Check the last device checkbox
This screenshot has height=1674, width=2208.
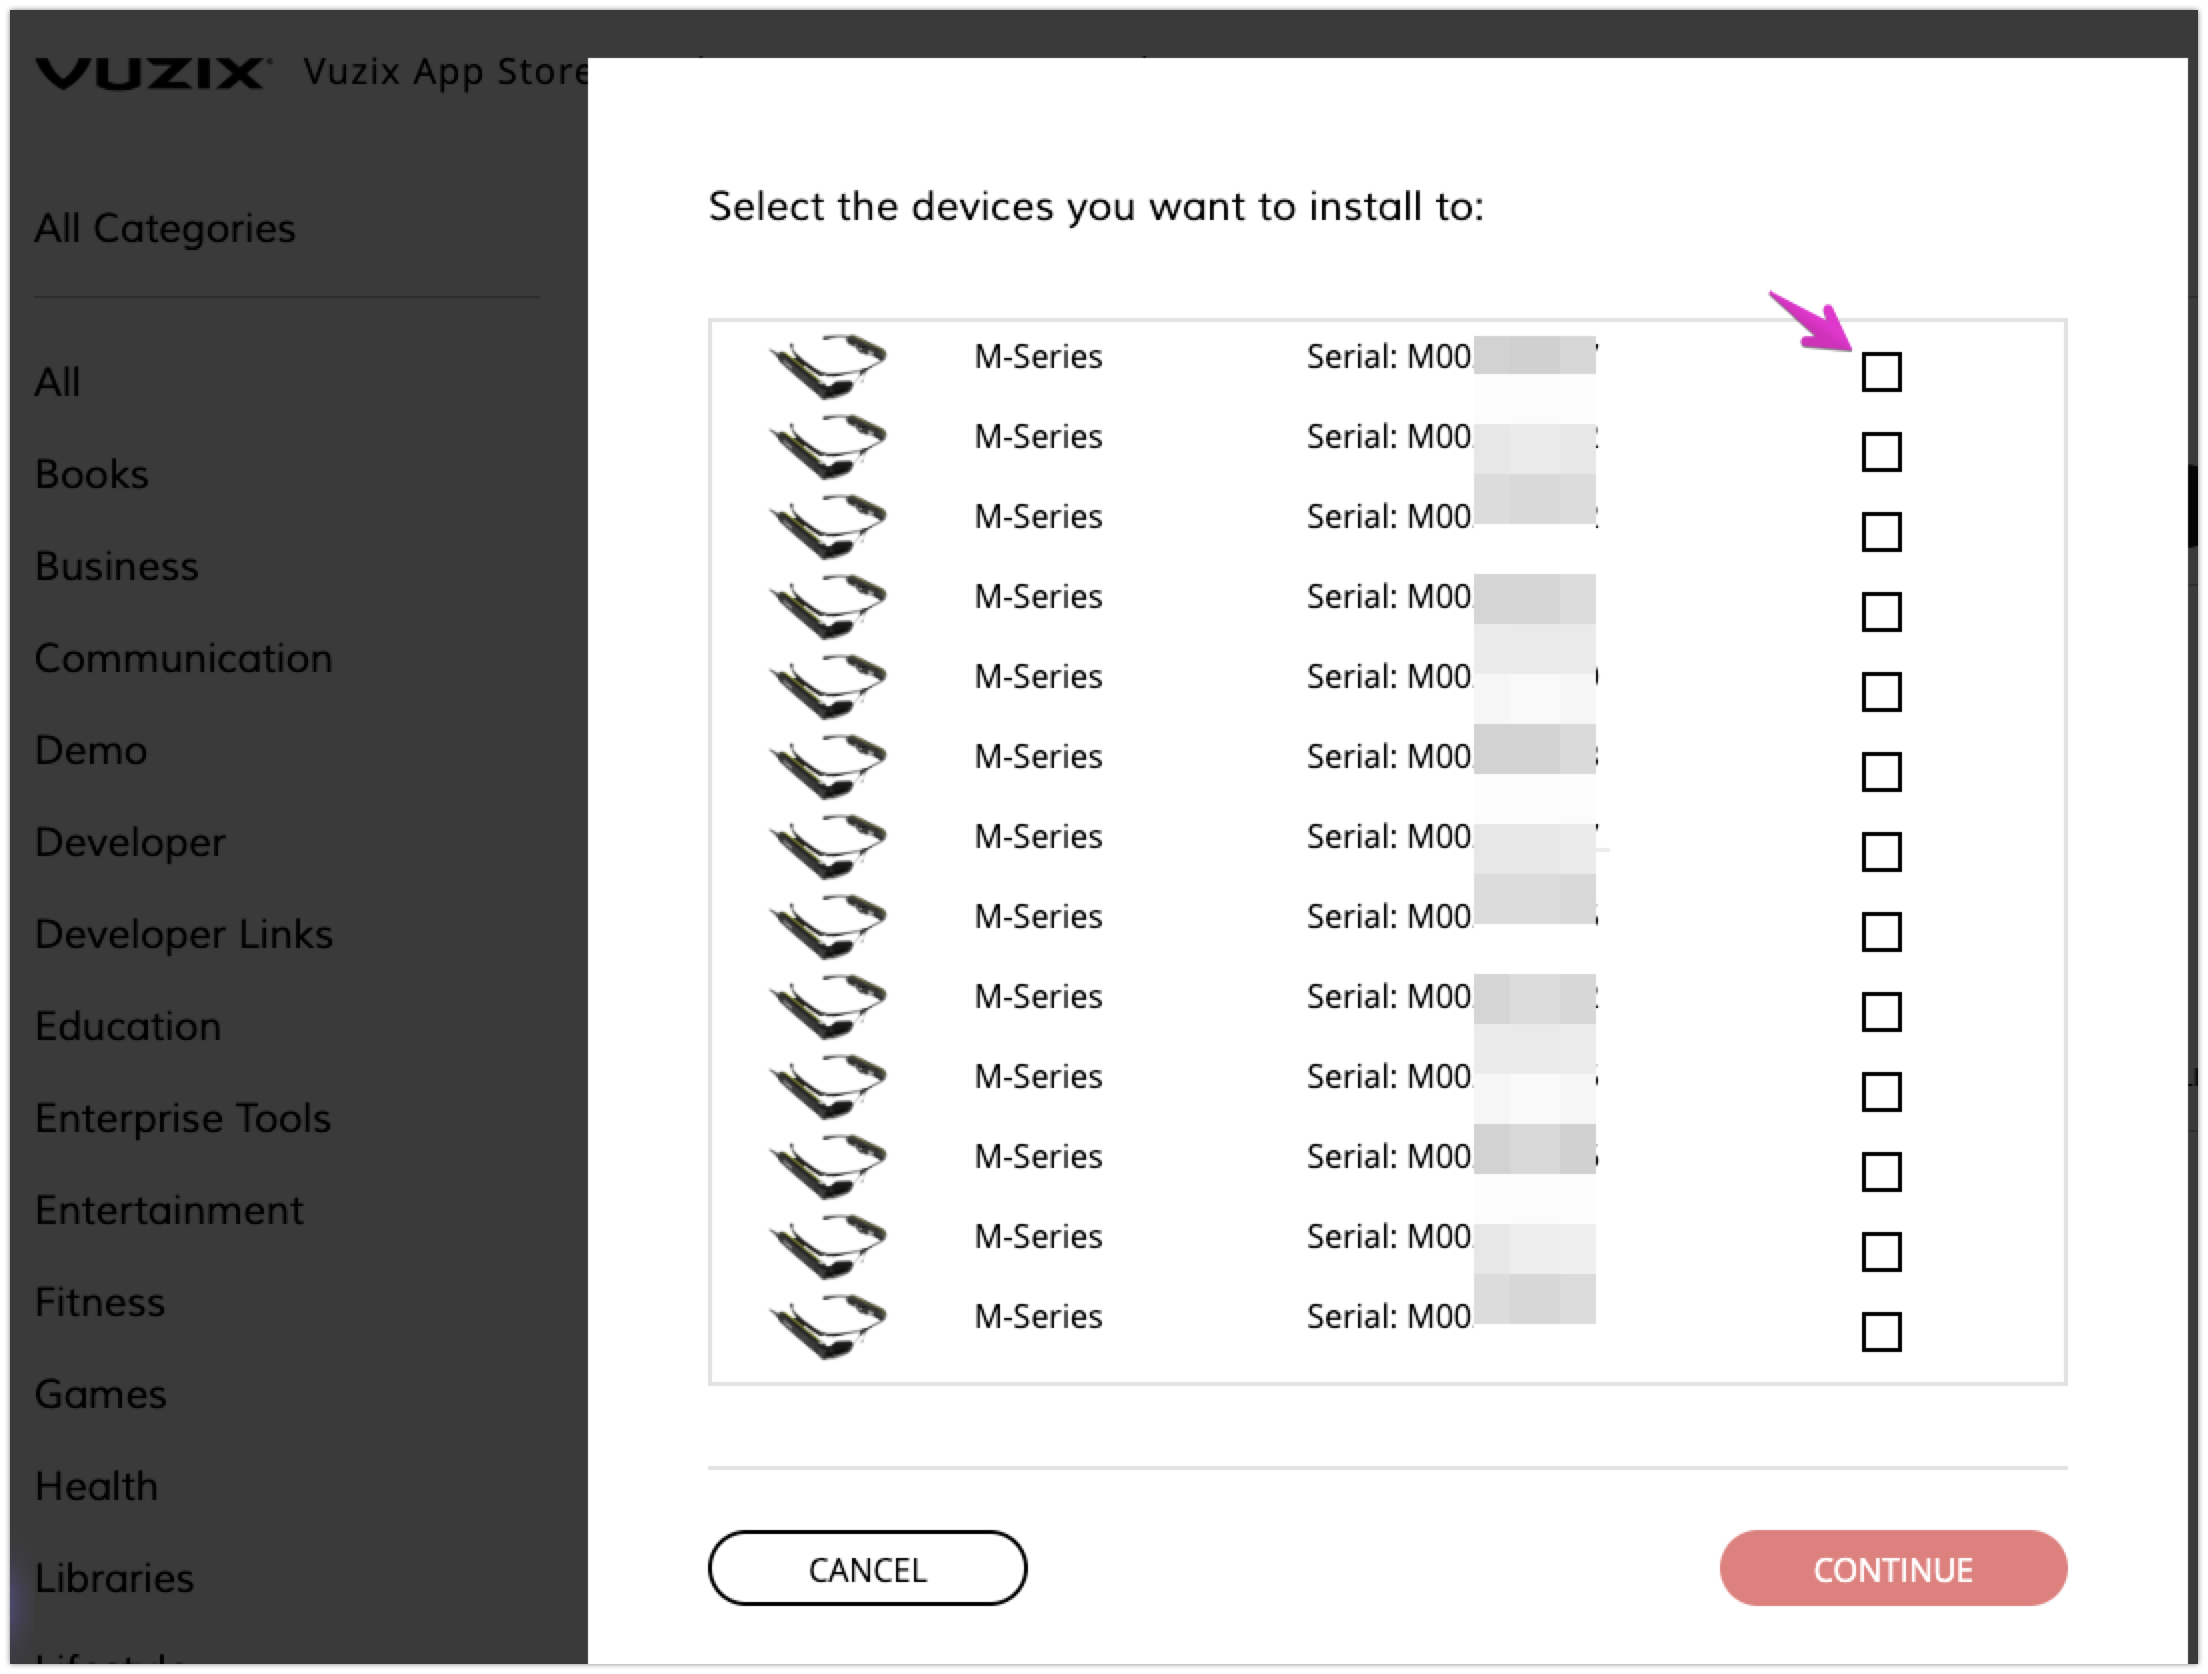1881,1332
